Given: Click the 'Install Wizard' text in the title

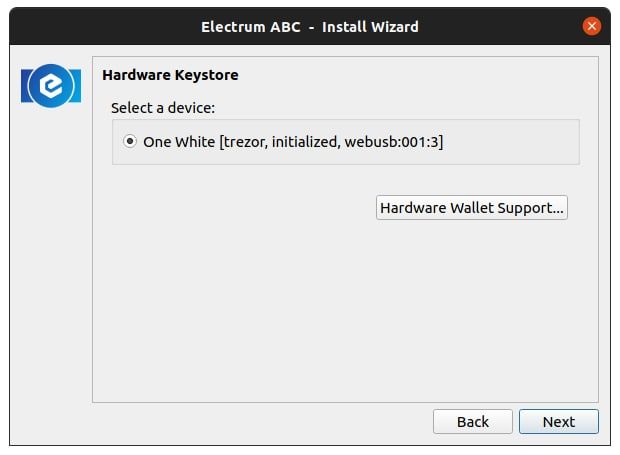Looking at the screenshot, I should tap(370, 25).
